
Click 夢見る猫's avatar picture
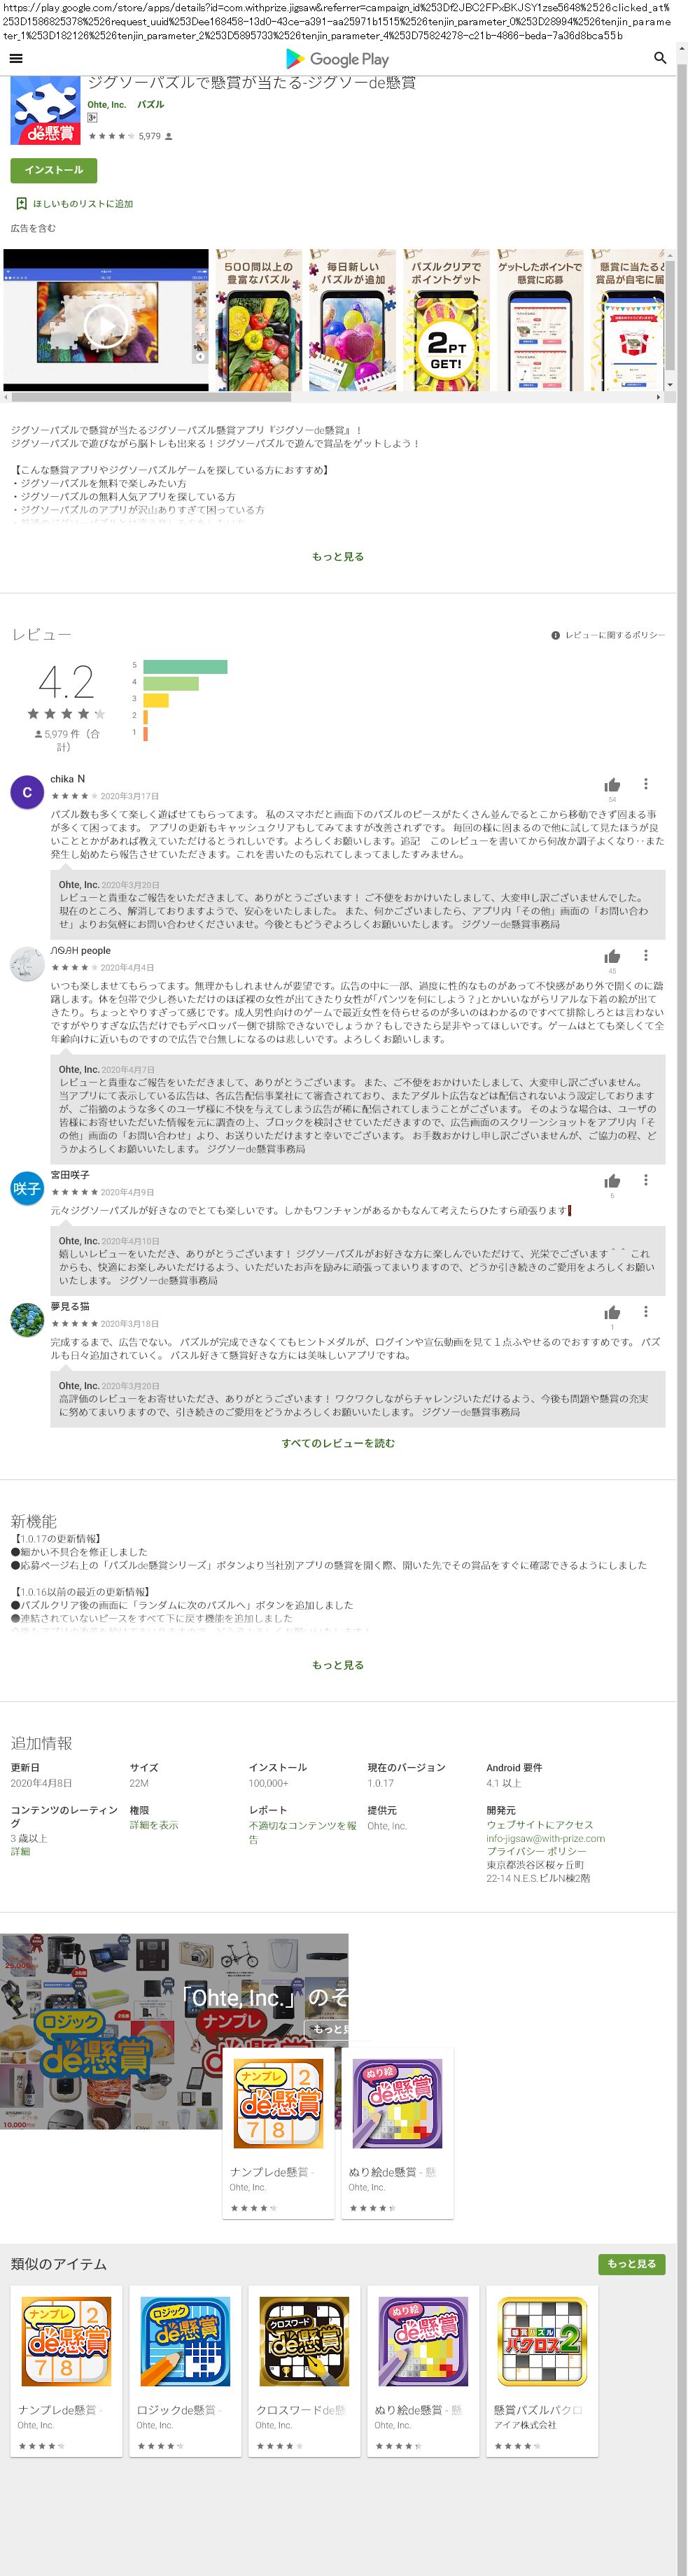[x=27, y=1319]
